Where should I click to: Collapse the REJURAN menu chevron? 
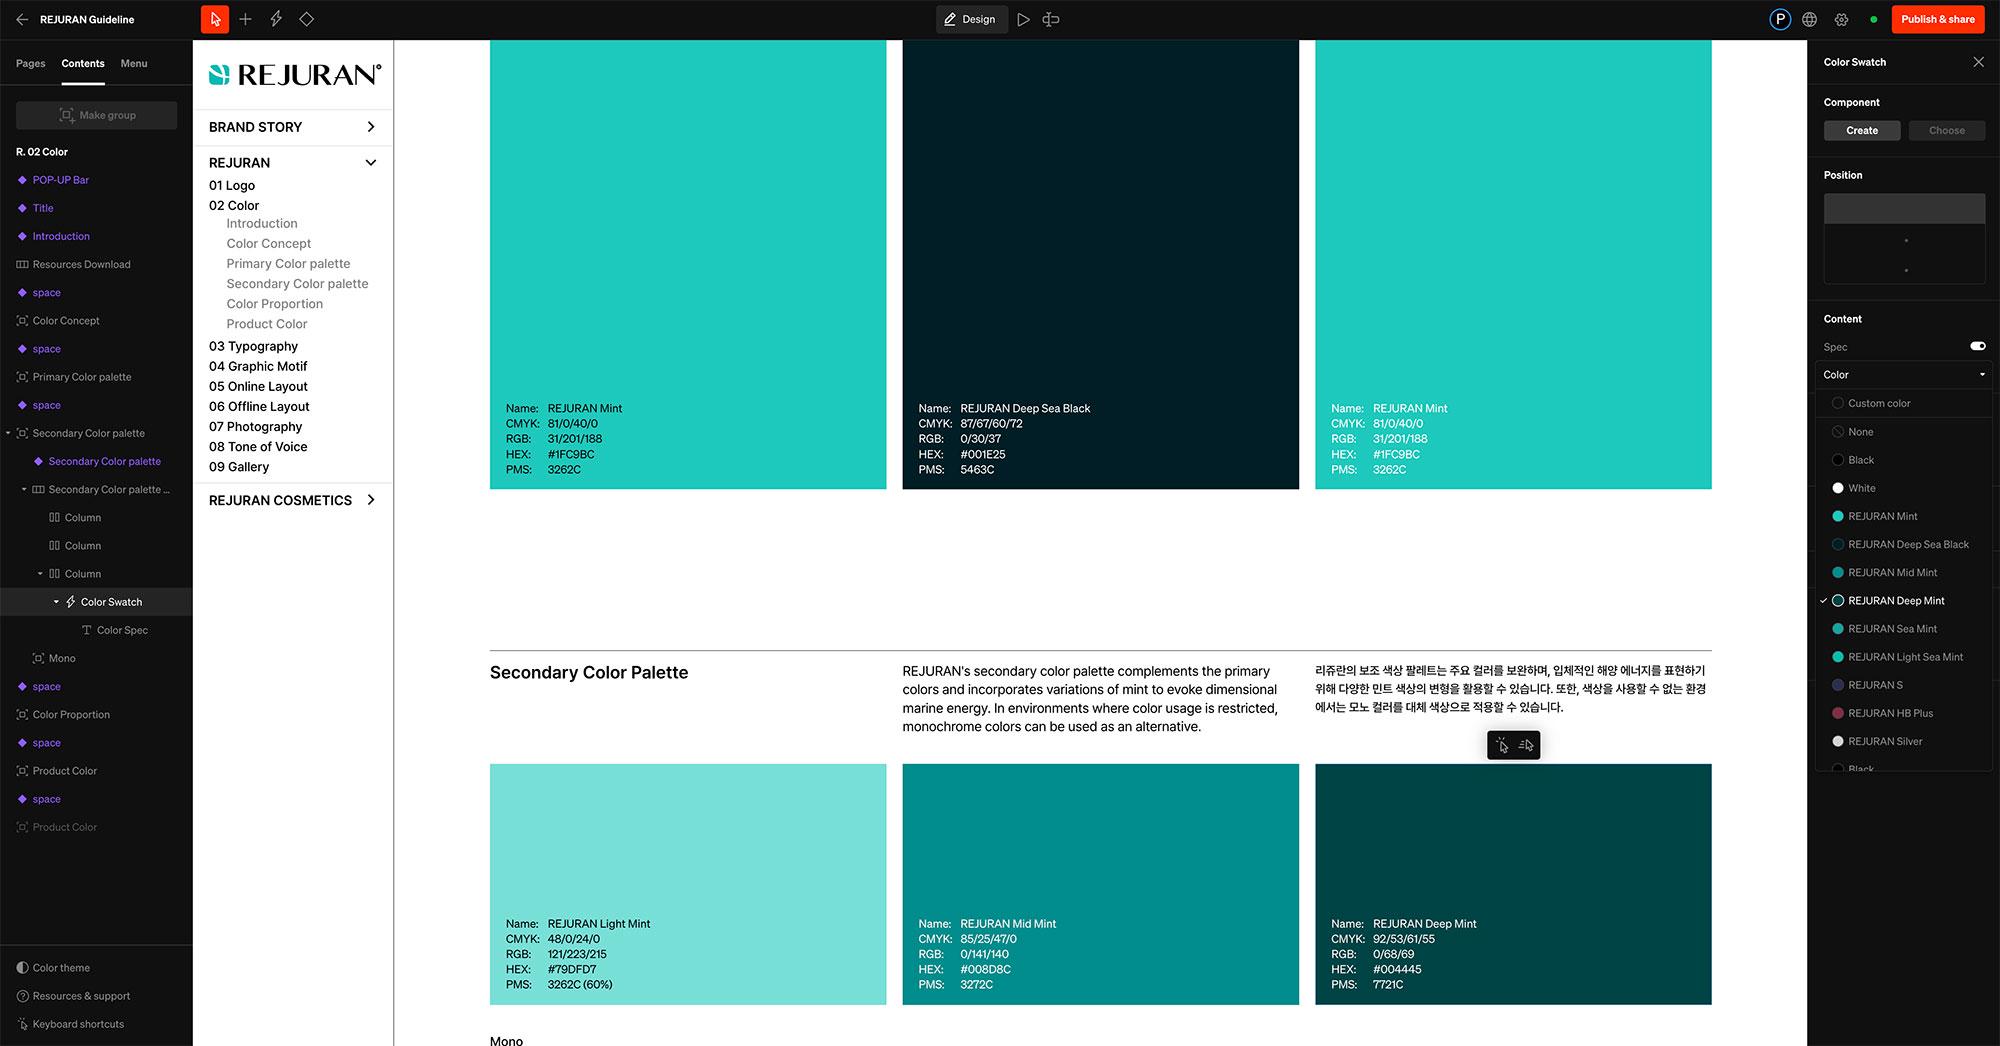371,163
